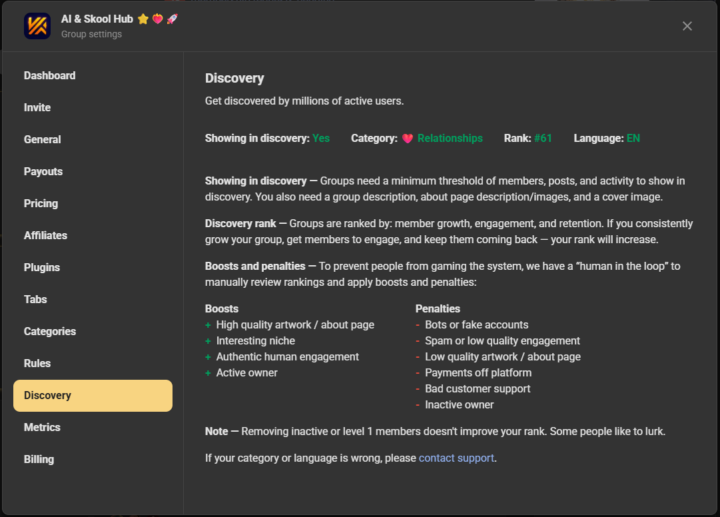Follow the contact support link
This screenshot has width=720, height=517.
point(456,458)
